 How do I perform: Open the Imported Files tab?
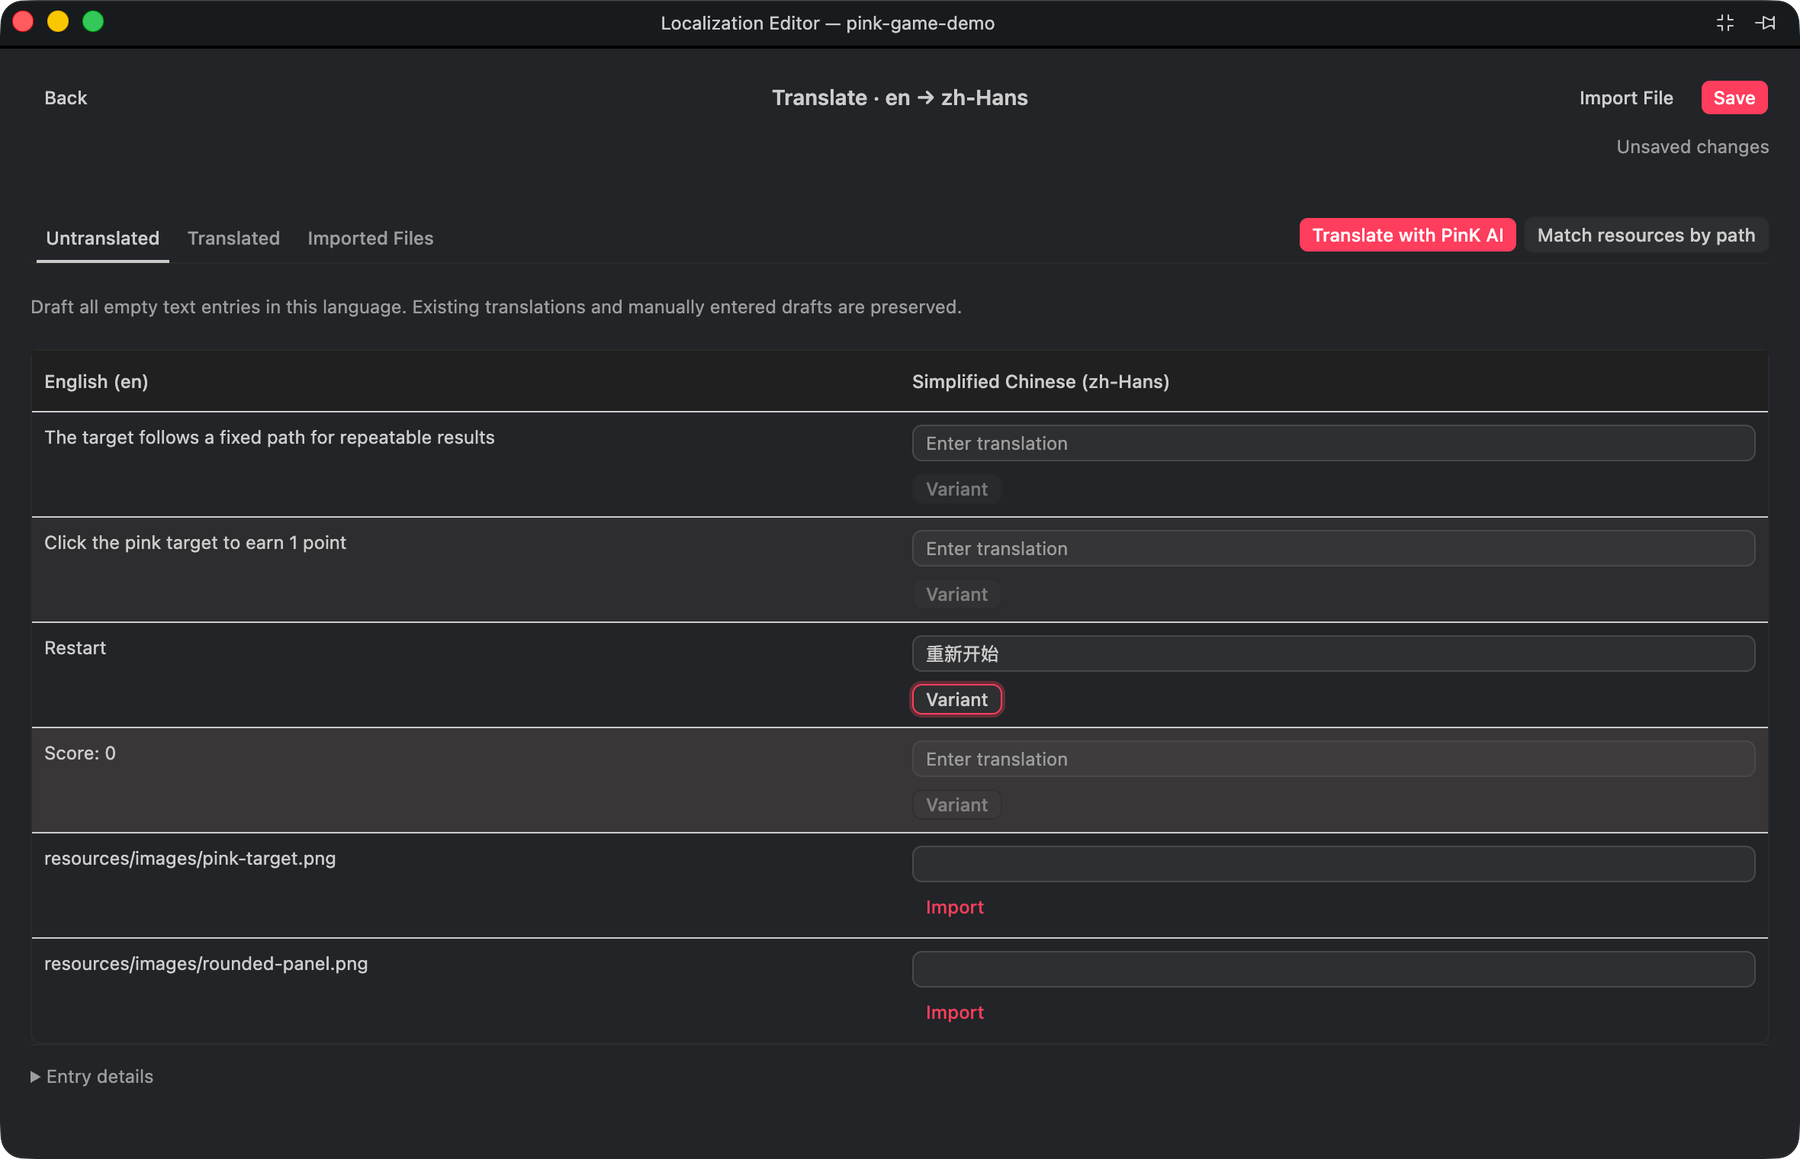(x=371, y=238)
